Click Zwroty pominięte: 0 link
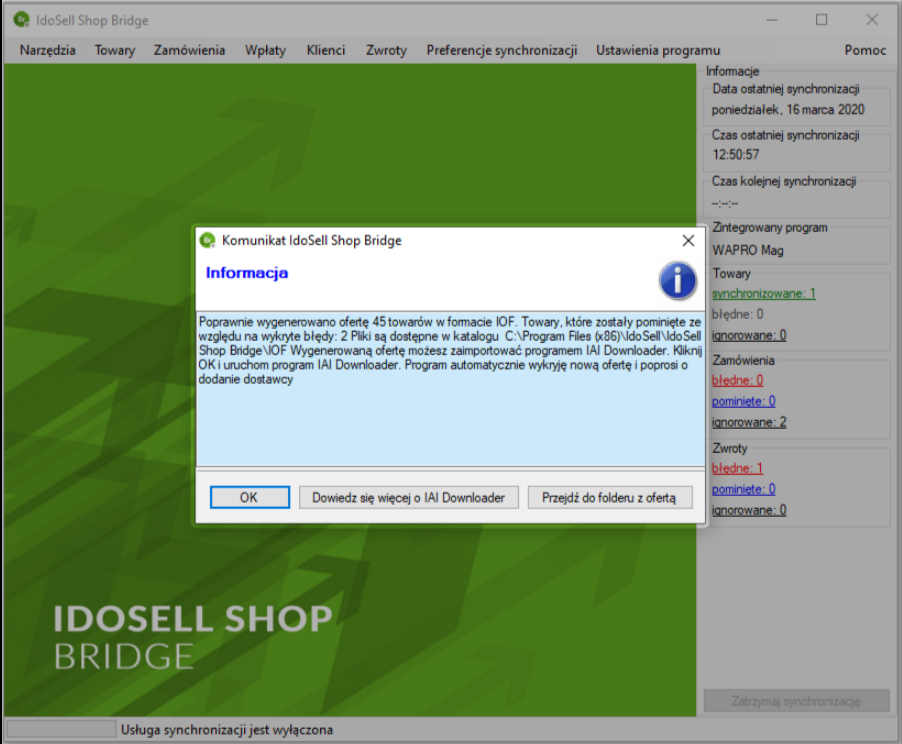Image resolution: width=902 pixels, height=744 pixels. pos(744,489)
